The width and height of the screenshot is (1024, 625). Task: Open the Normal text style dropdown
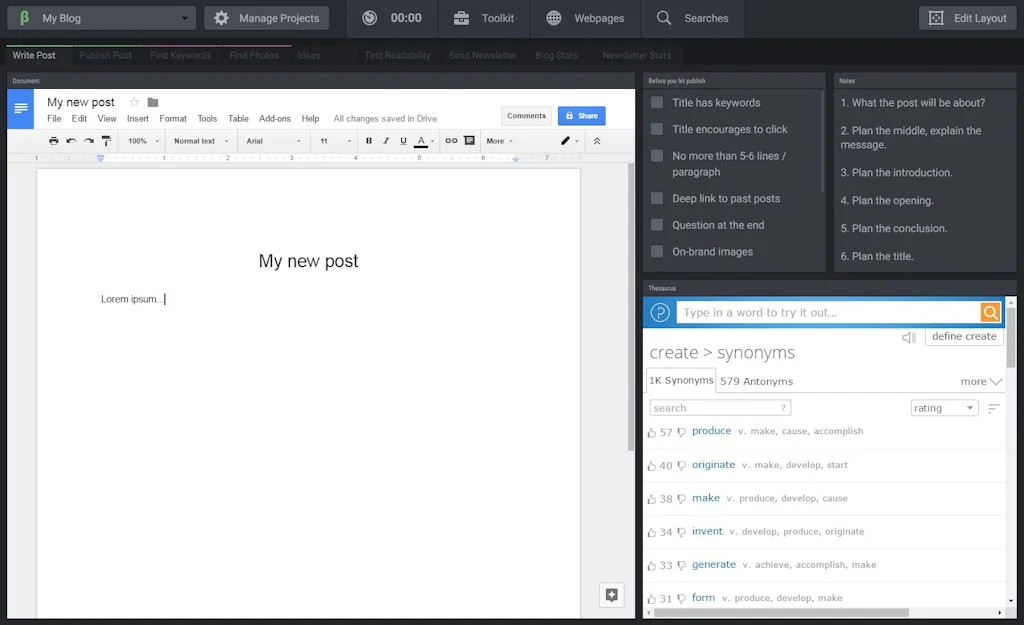198,140
